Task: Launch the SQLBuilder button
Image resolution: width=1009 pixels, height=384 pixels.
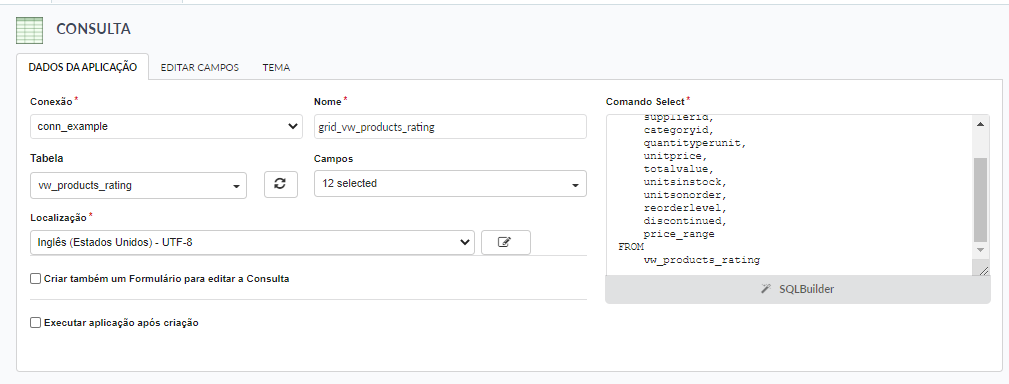Action: 798,289
